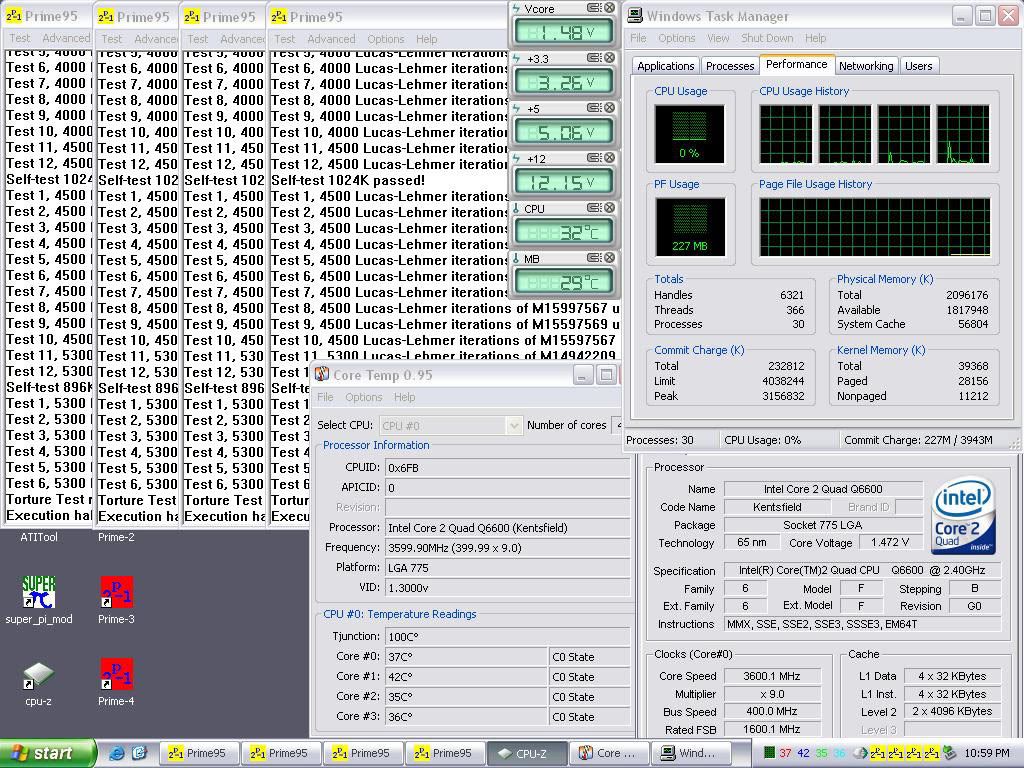
Task: Open settings icon on the +5 voltage widget
Action: click(x=594, y=108)
